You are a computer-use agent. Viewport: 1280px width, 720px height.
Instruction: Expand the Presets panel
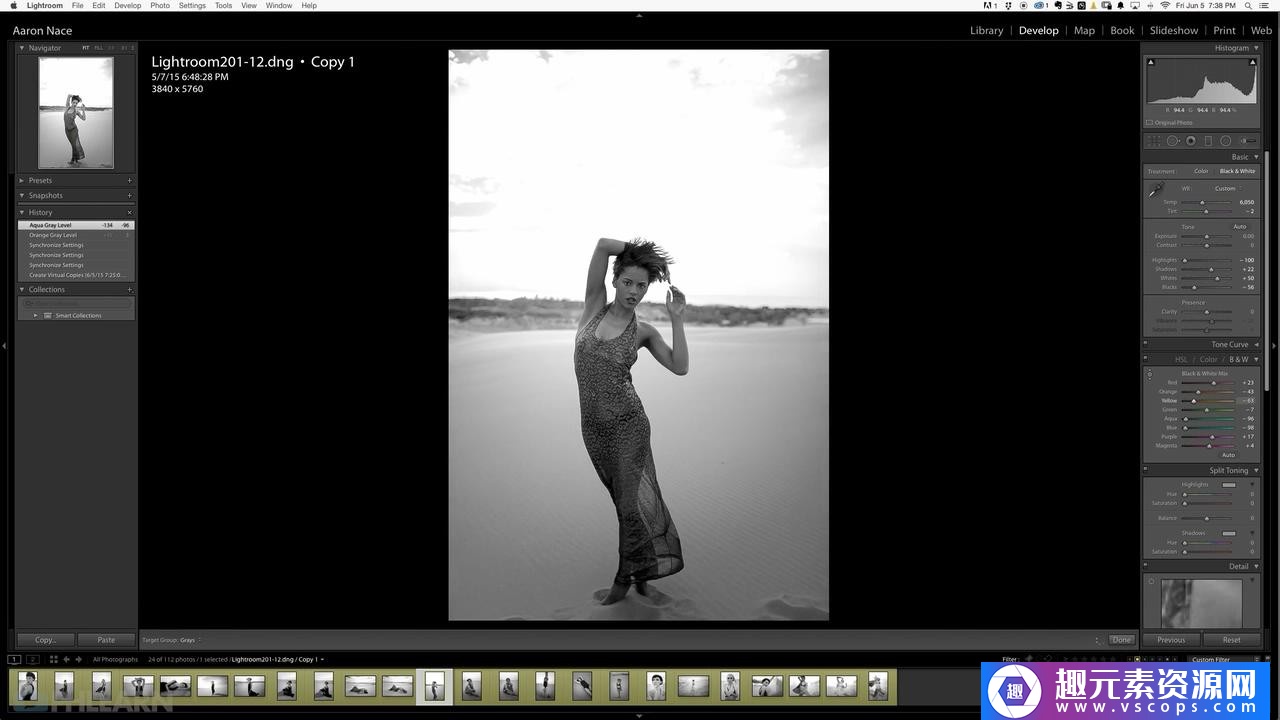22,181
